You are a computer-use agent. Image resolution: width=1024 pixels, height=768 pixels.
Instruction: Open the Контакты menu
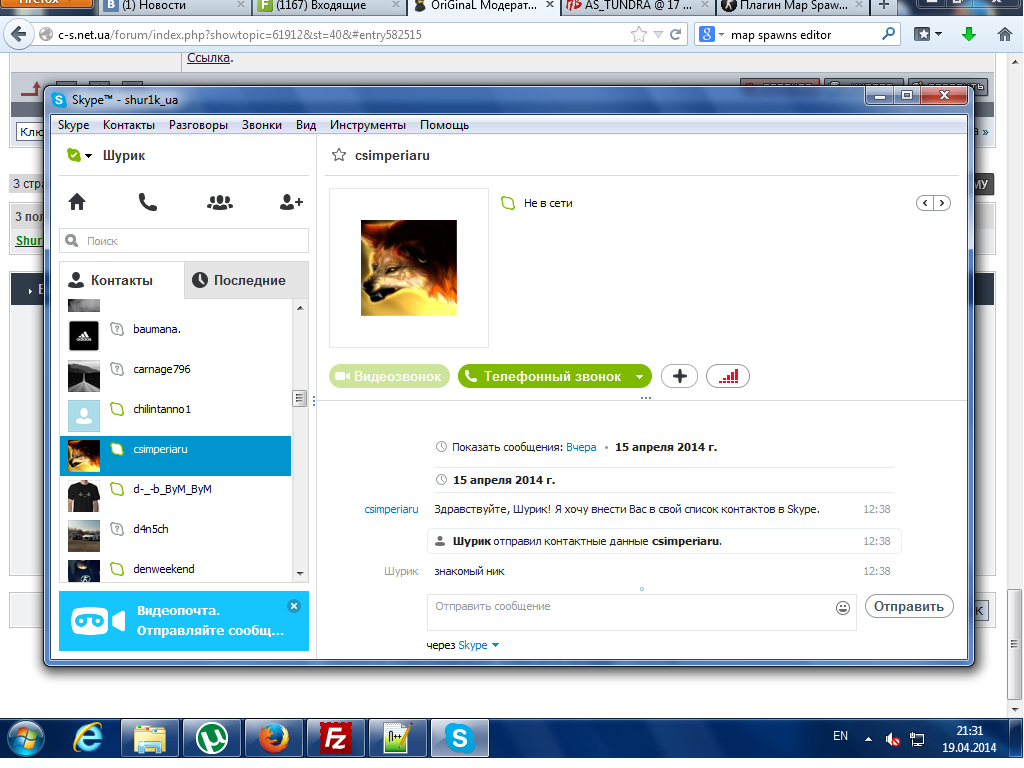click(129, 125)
